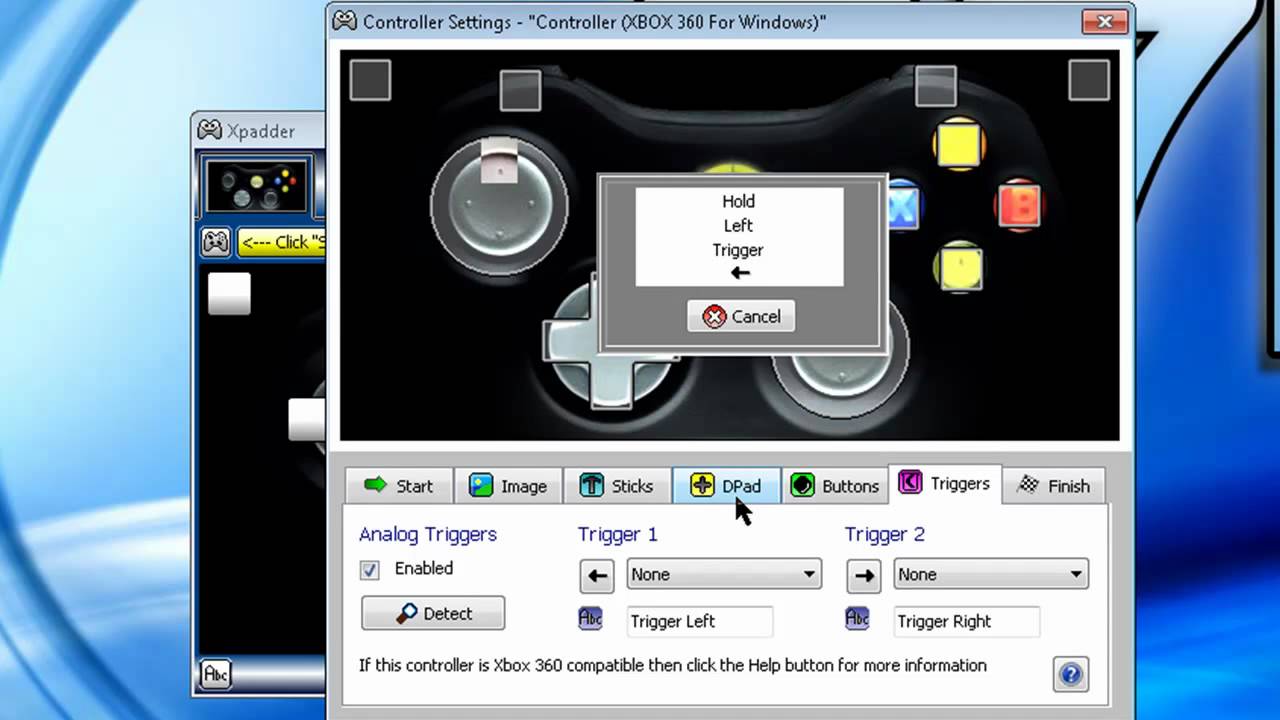The height and width of the screenshot is (720, 1280).
Task: Click Abc icon beside Trigger Right
Action: (858, 619)
